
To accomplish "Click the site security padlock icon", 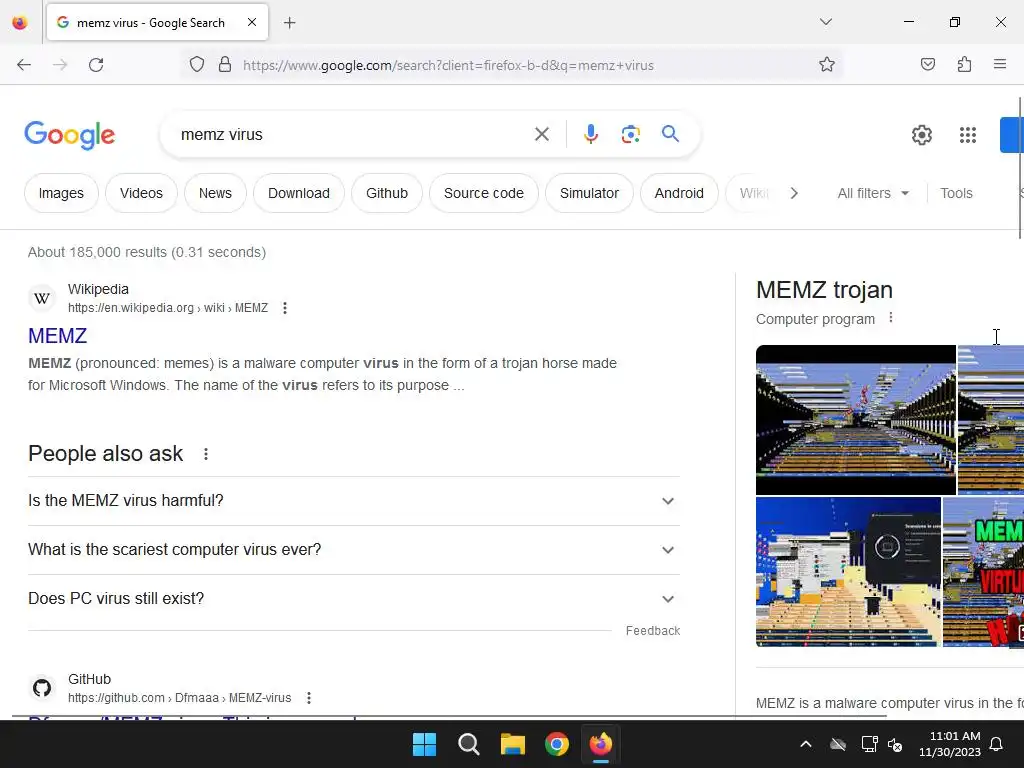I will point(225,65).
